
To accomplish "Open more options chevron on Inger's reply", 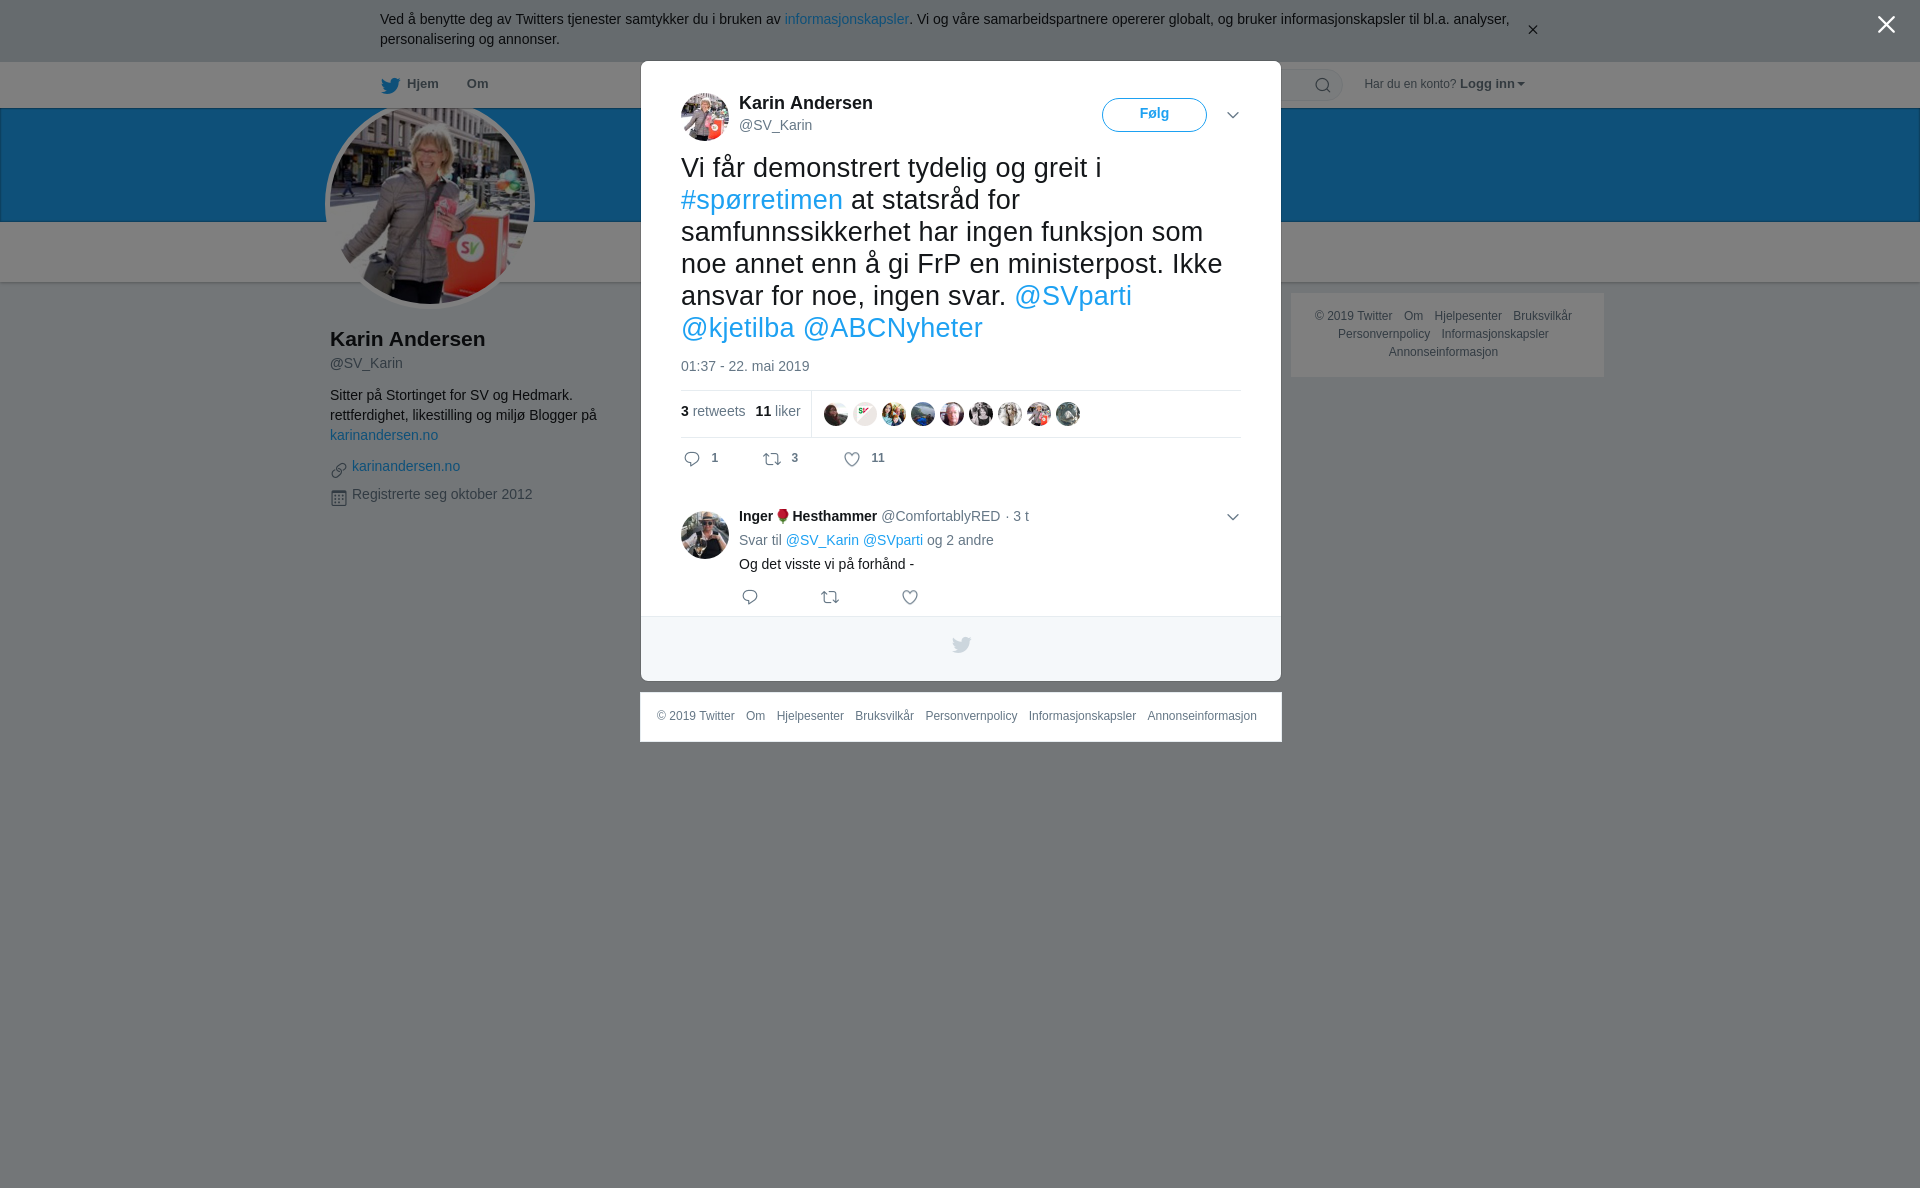I will coord(1233,517).
